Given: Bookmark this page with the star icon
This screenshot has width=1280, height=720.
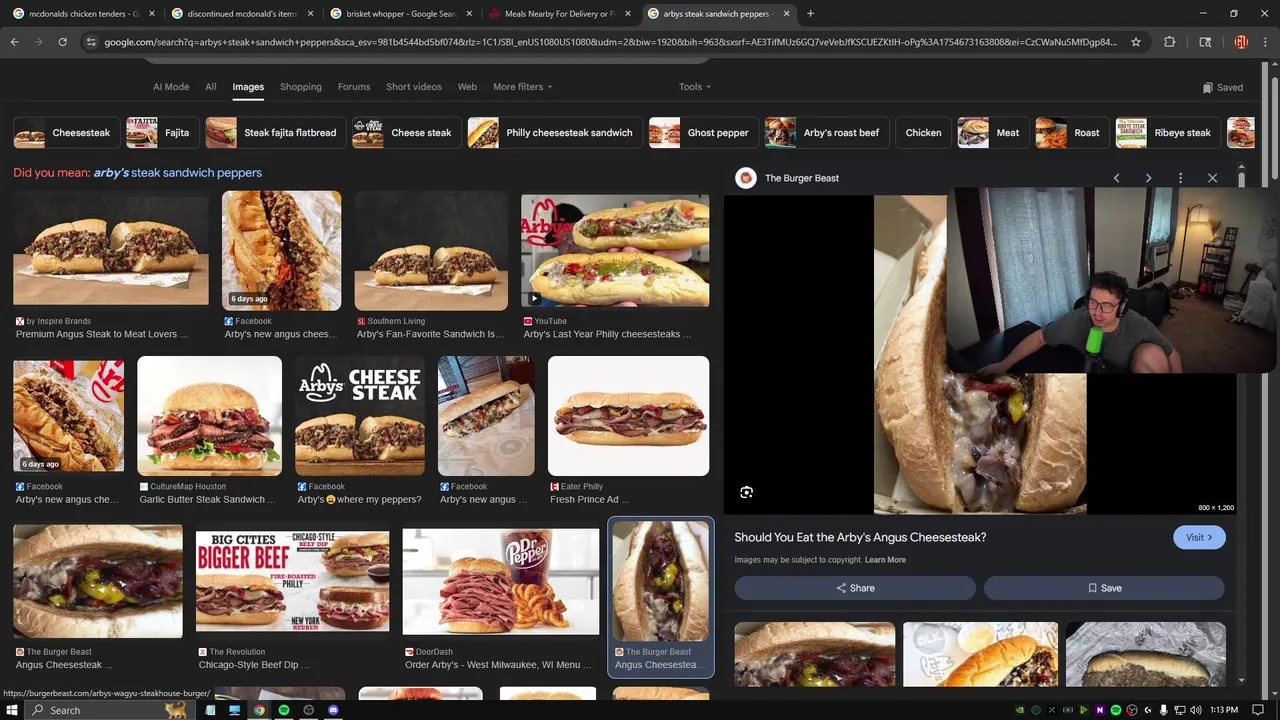Looking at the screenshot, I should (1136, 42).
